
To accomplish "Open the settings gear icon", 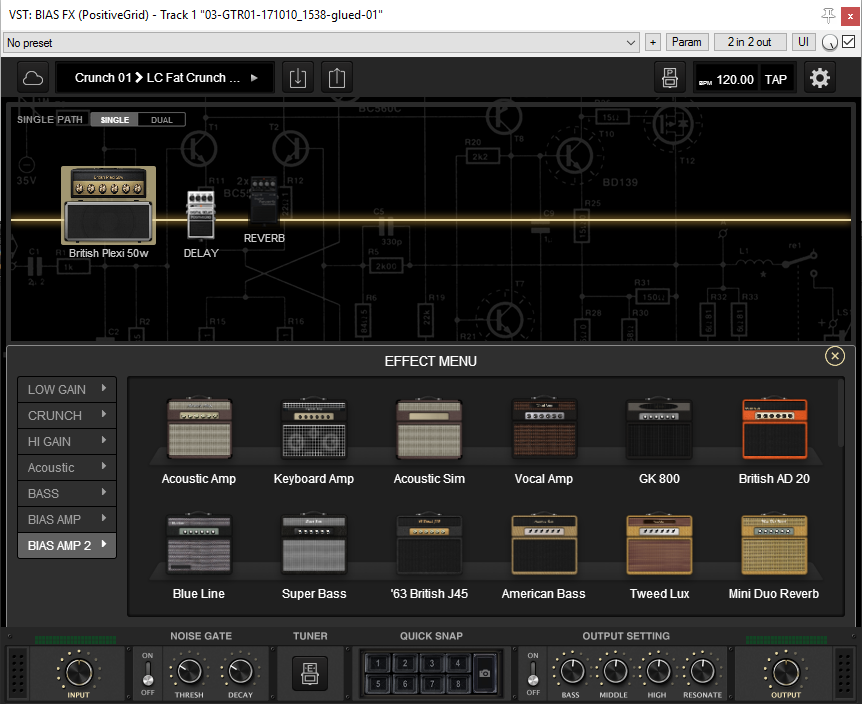I will pyautogui.click(x=820, y=78).
